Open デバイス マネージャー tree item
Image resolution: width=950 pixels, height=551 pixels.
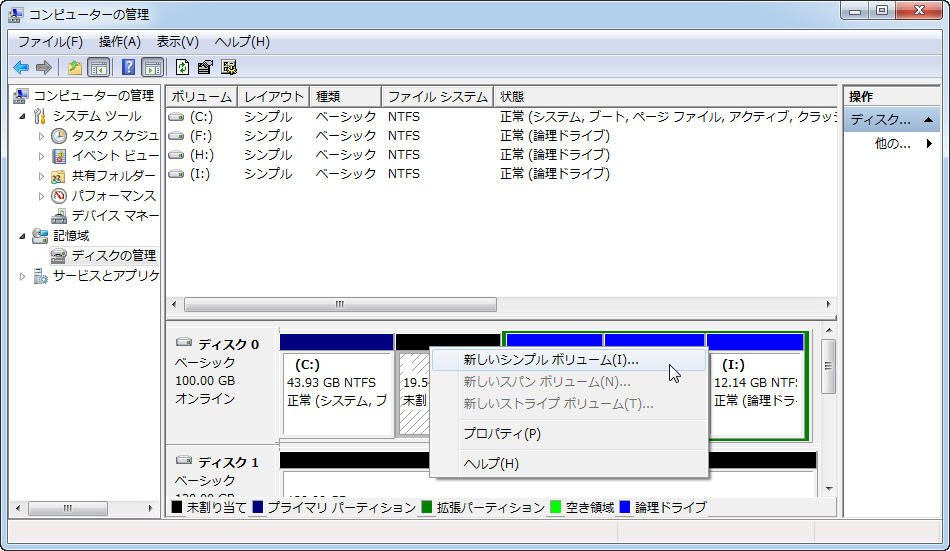(x=115, y=216)
